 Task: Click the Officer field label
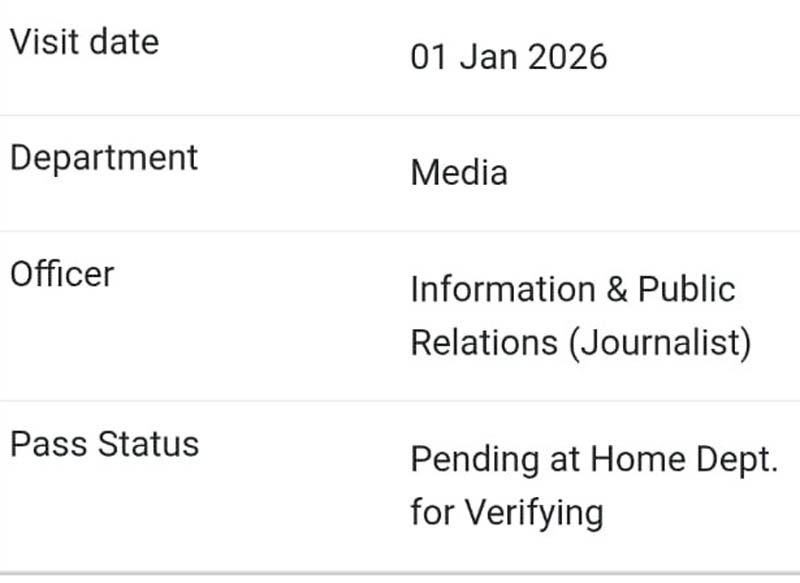62,274
